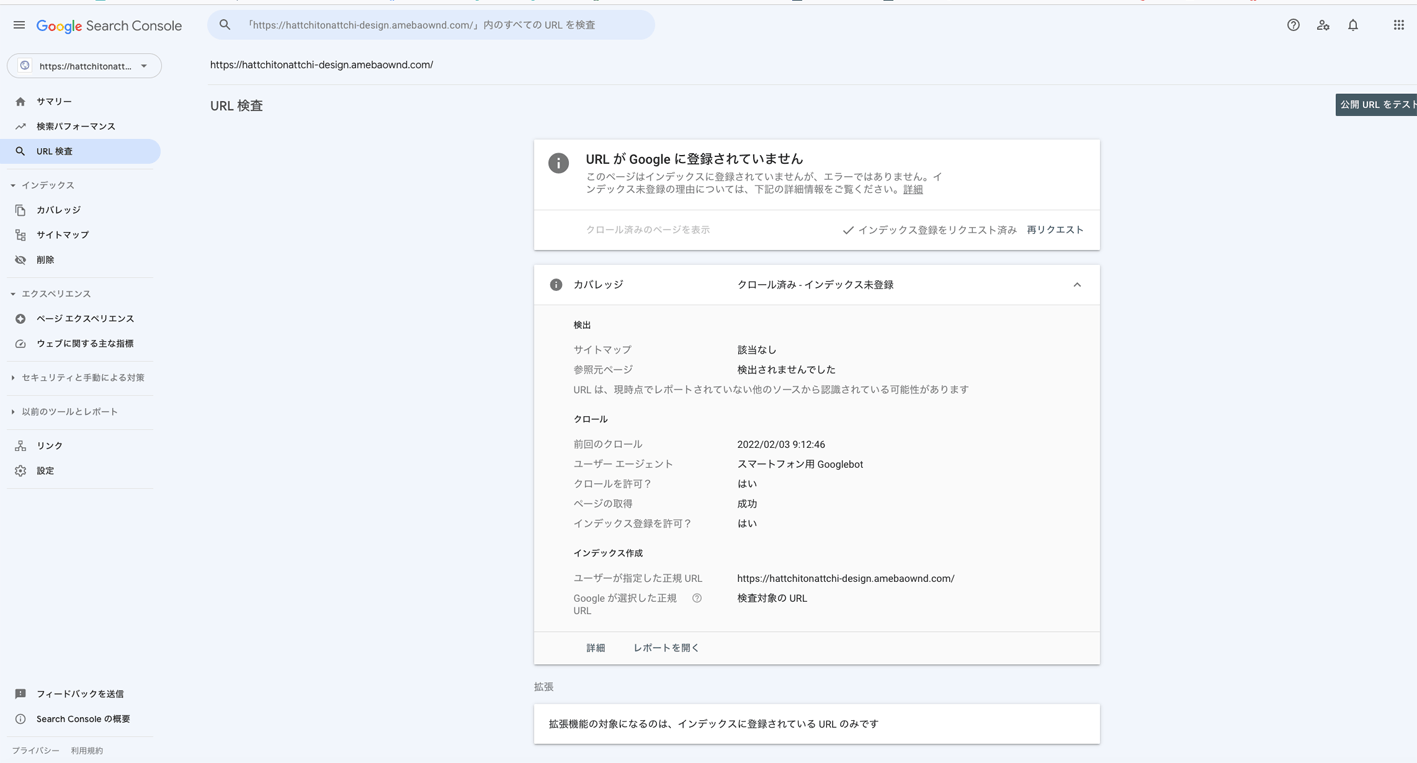Click the search magnifier icon in URL bar

(225, 25)
